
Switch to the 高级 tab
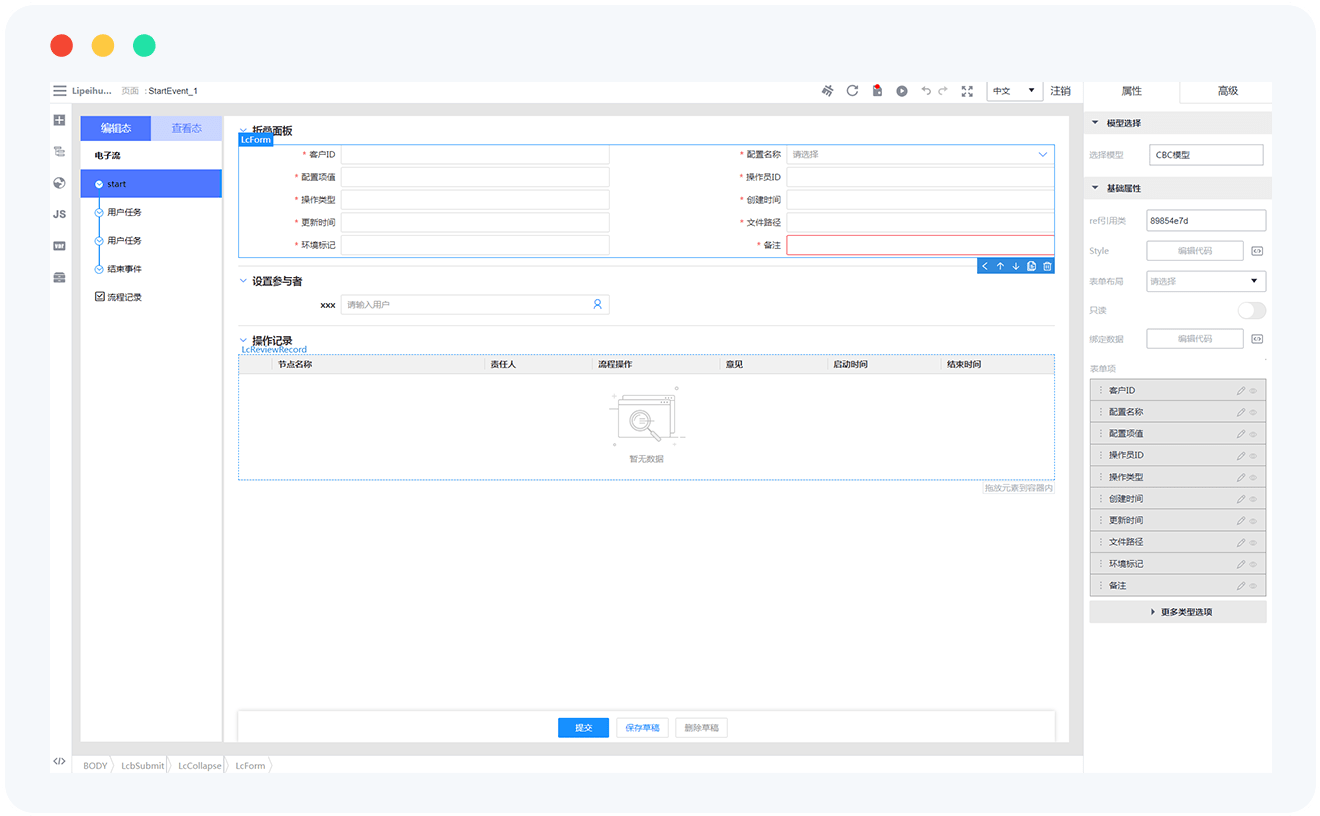(x=1227, y=91)
